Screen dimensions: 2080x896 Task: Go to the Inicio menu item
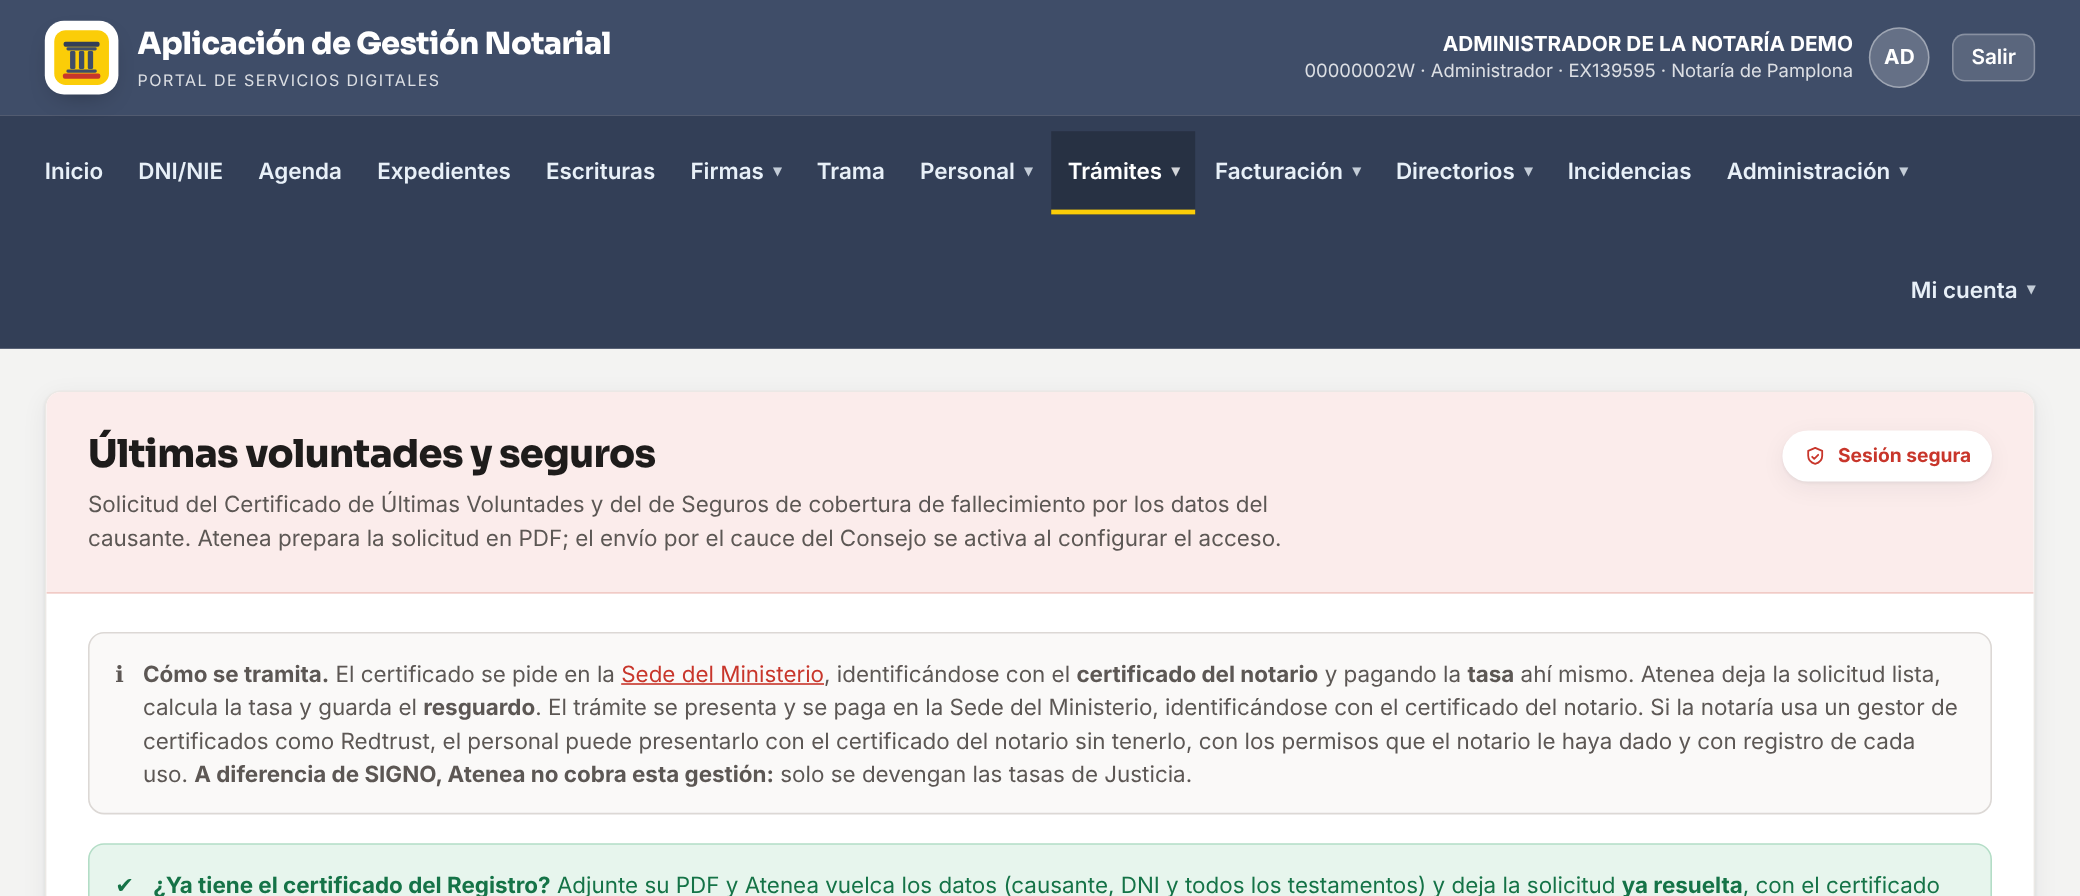(74, 171)
